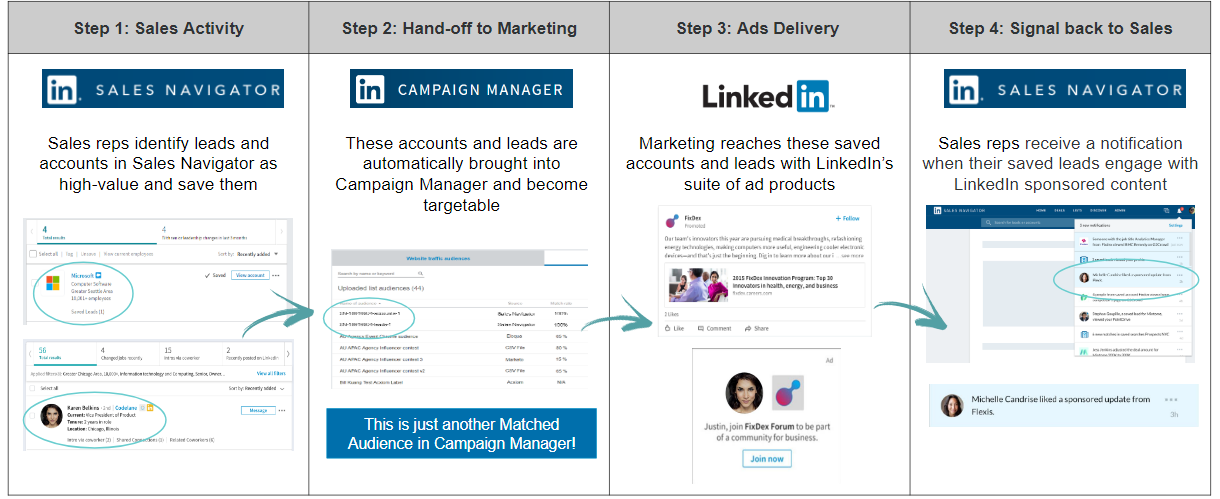This screenshot has height=499, width=1220.
Task: Click the Follow link on the FixDex post
Action: click(x=847, y=218)
